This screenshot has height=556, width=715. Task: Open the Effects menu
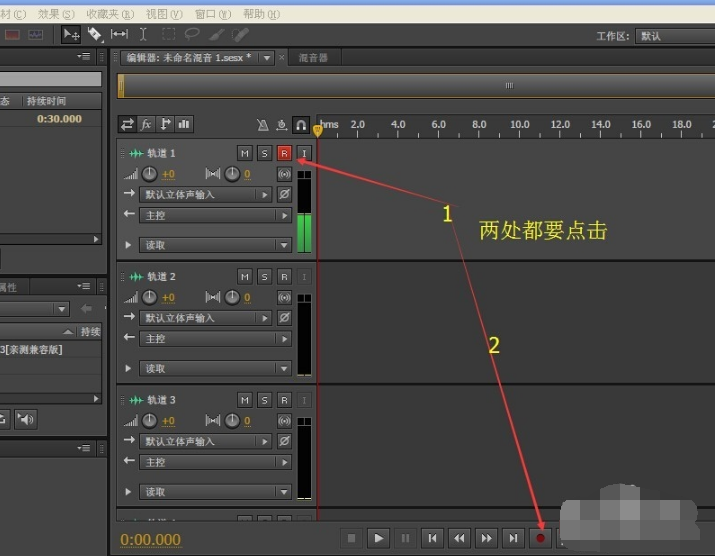click(56, 14)
